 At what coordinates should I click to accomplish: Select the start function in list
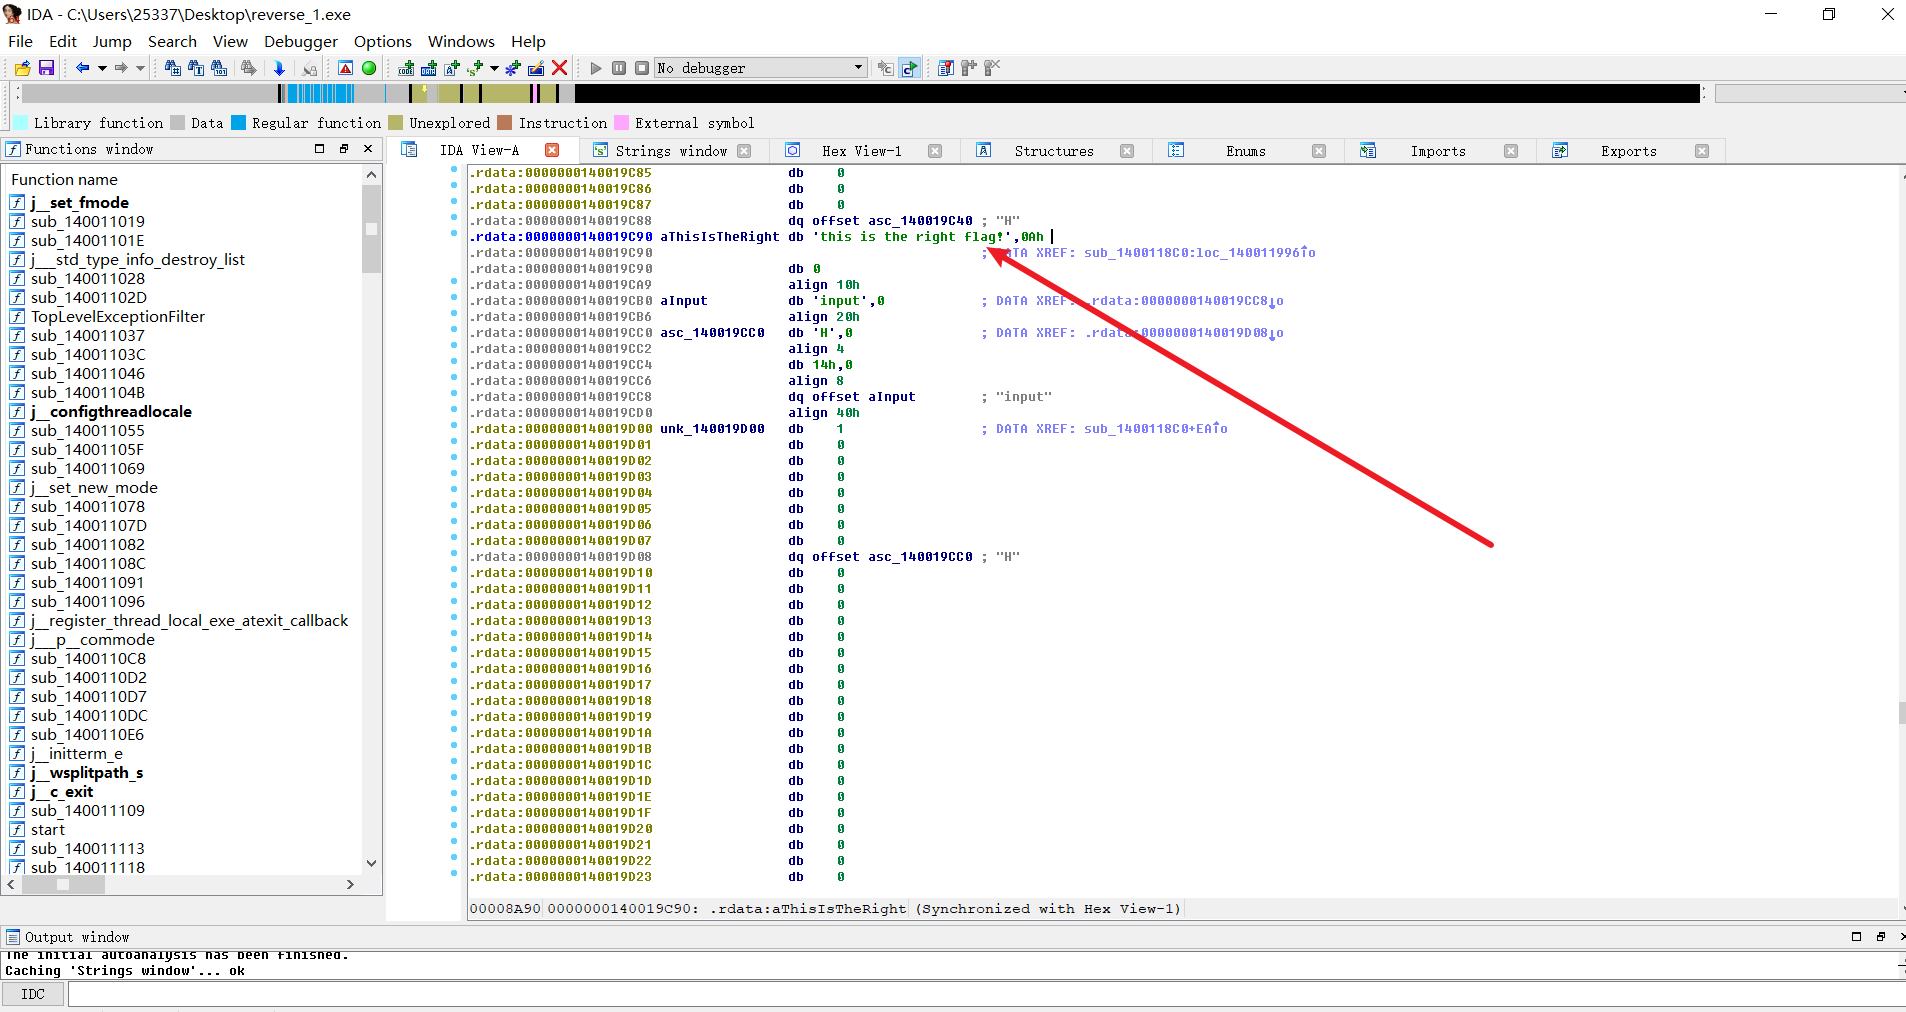(x=47, y=829)
